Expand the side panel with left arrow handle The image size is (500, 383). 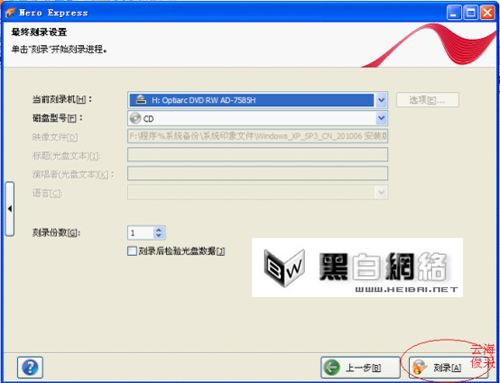pyautogui.click(x=10, y=209)
